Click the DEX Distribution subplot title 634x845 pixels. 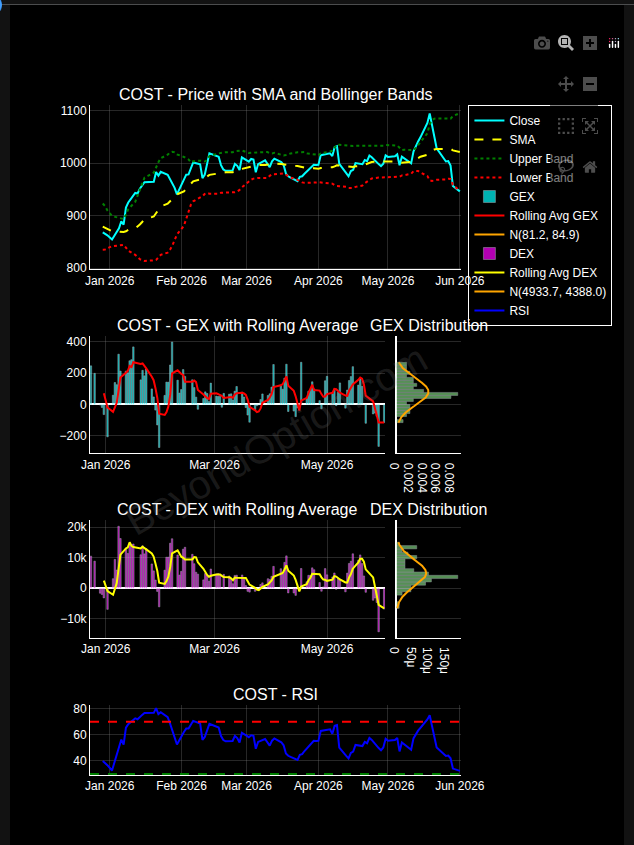click(429, 509)
